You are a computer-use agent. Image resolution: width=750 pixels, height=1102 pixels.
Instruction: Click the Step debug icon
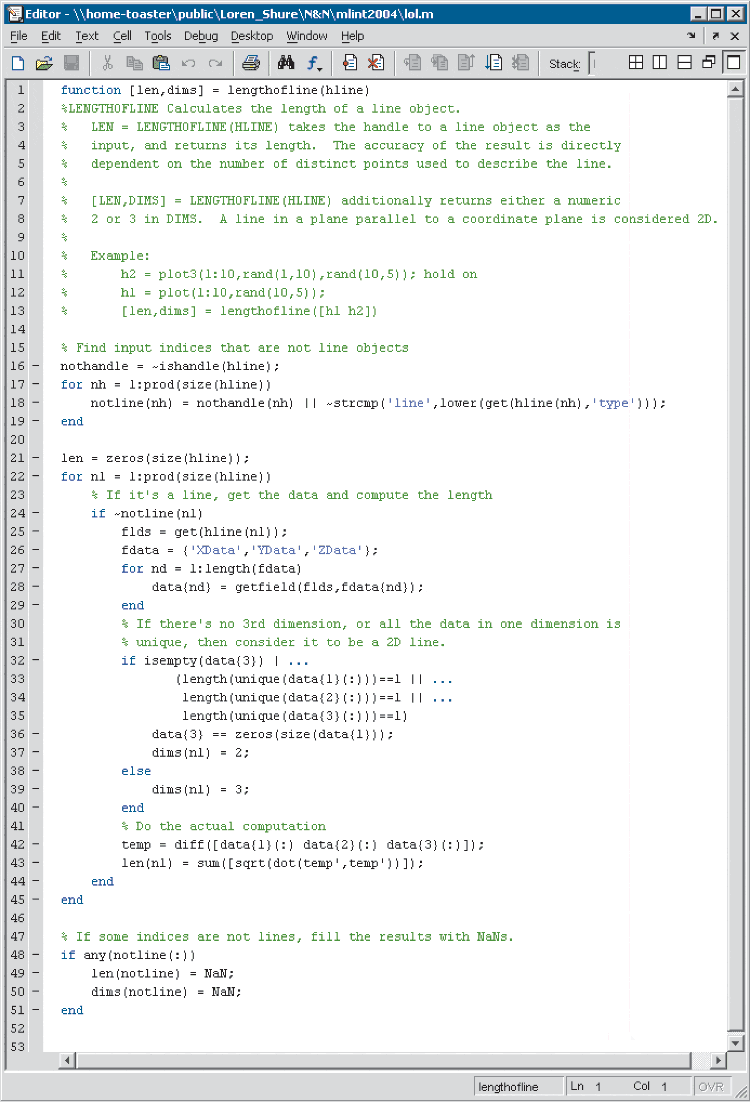click(413, 63)
